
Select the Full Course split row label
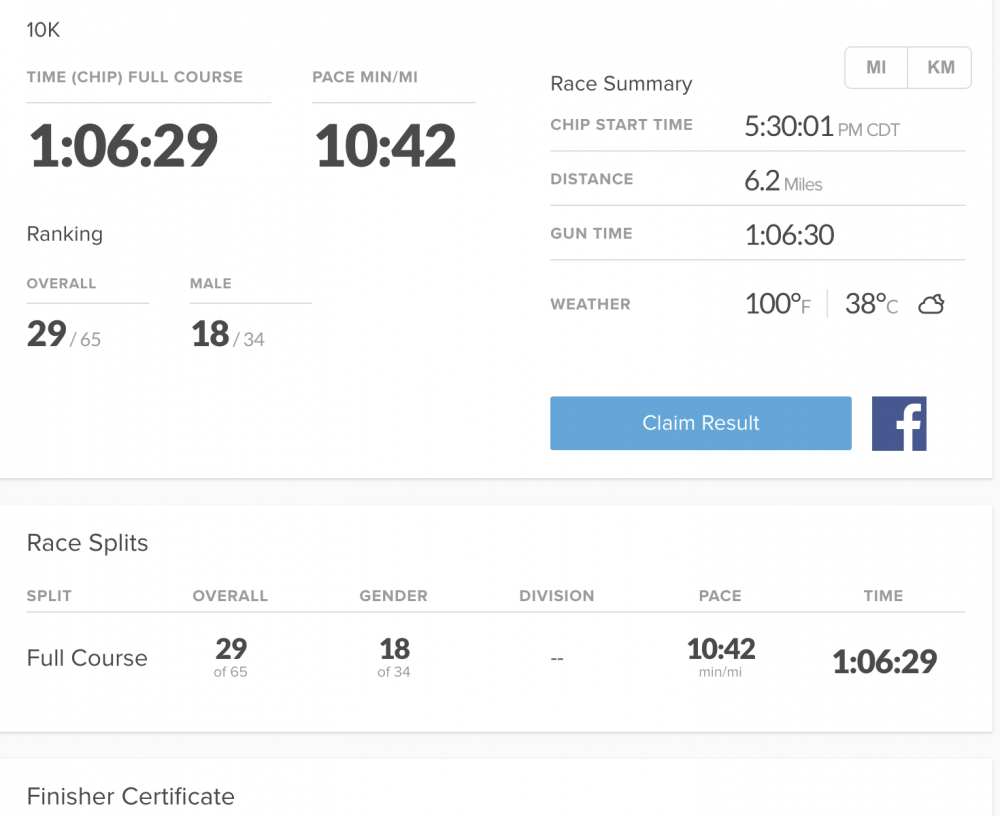[x=87, y=658]
